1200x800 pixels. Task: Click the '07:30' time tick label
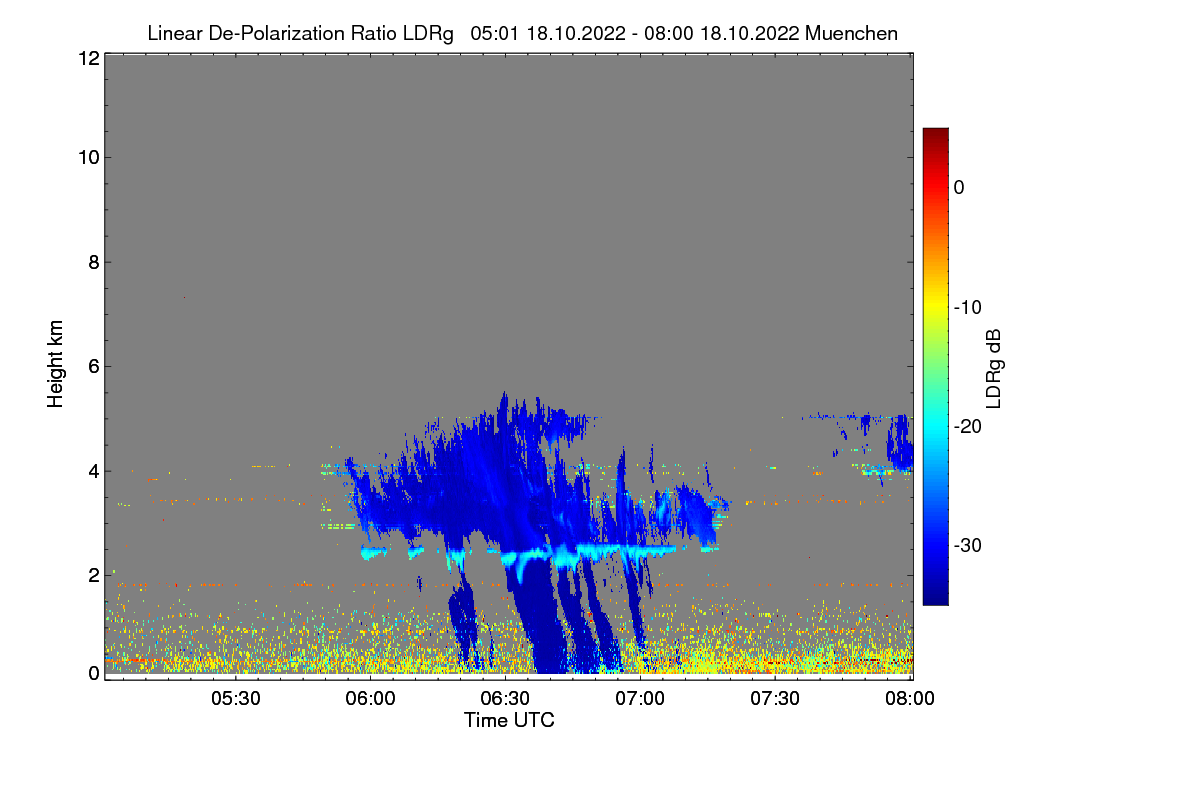click(775, 699)
